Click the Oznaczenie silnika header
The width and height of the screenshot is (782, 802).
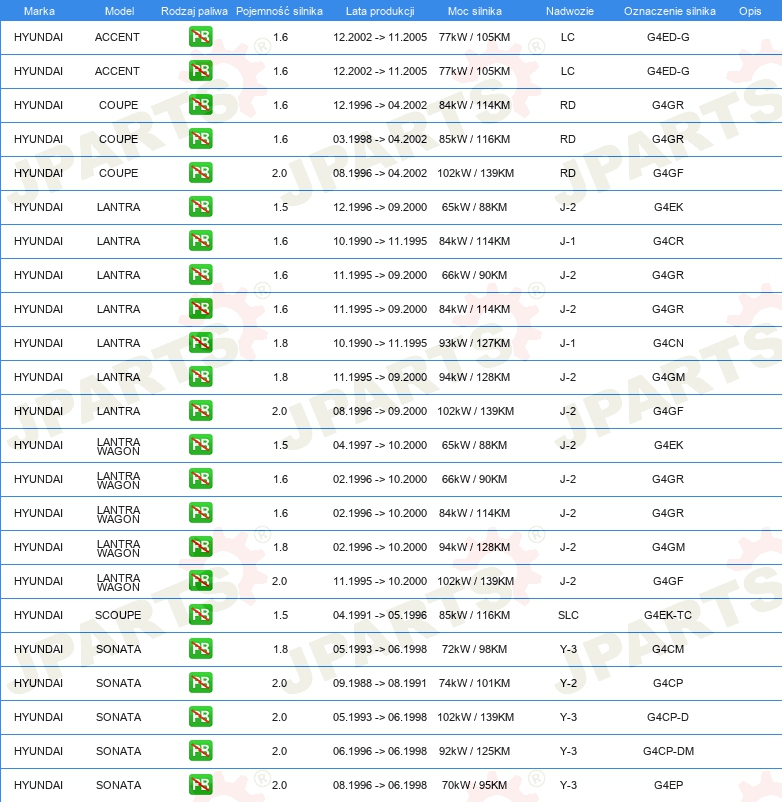[x=669, y=11]
